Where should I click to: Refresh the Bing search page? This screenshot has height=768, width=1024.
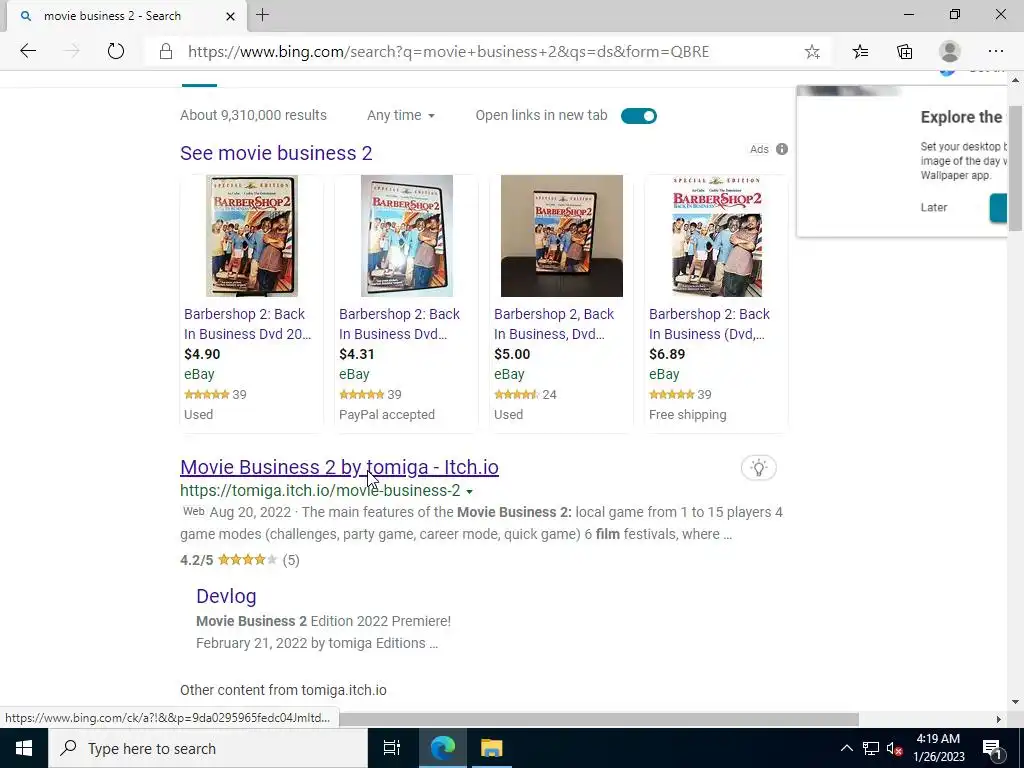tap(116, 51)
